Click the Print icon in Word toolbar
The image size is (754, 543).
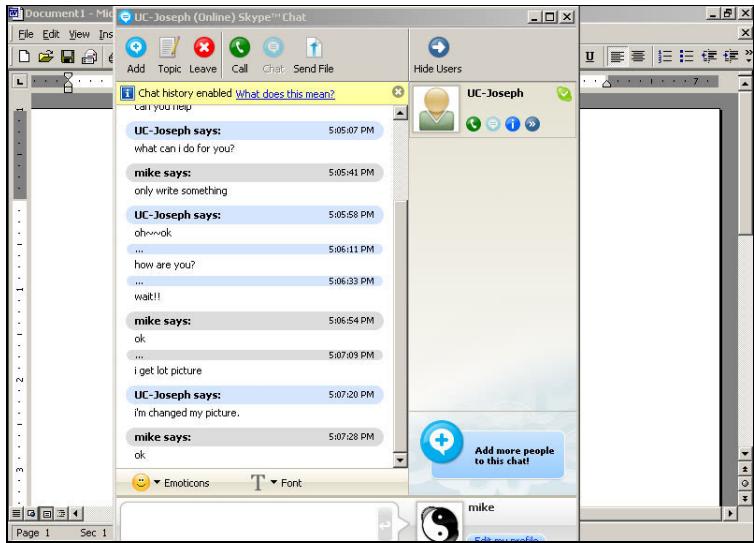pyautogui.click(x=89, y=57)
